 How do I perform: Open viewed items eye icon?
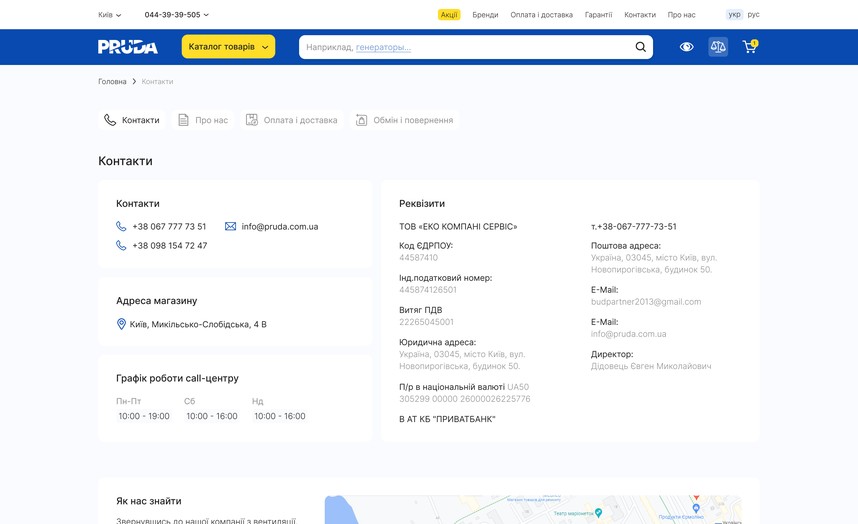pos(686,47)
